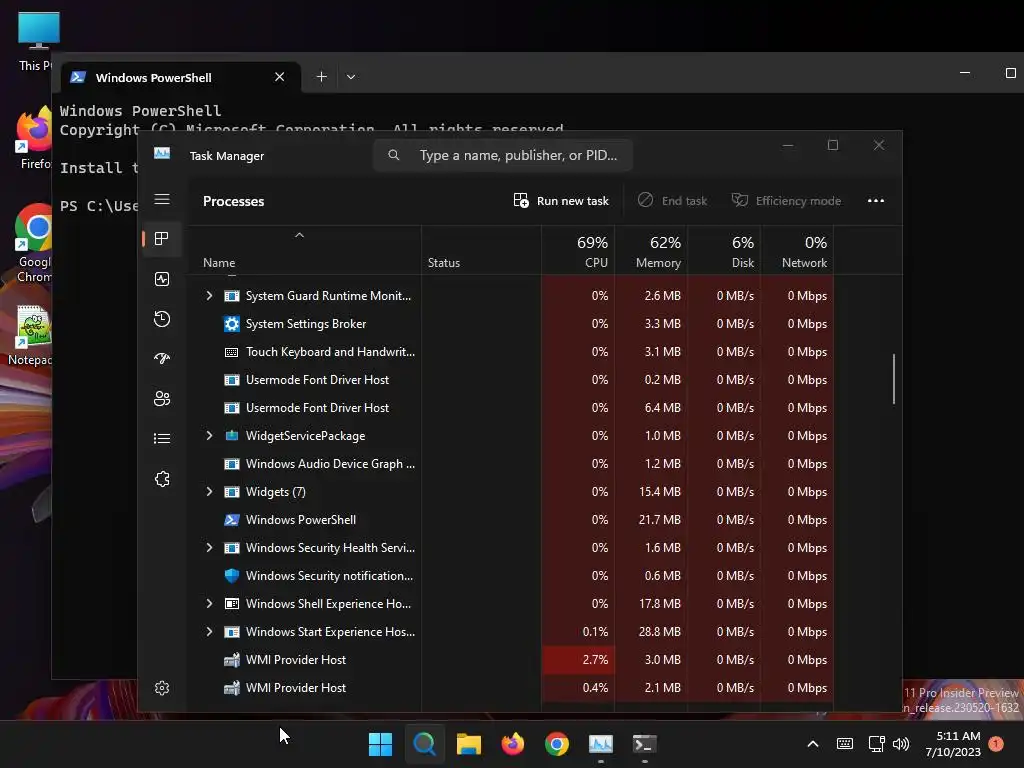Open Firefox from the taskbar

coord(513,744)
